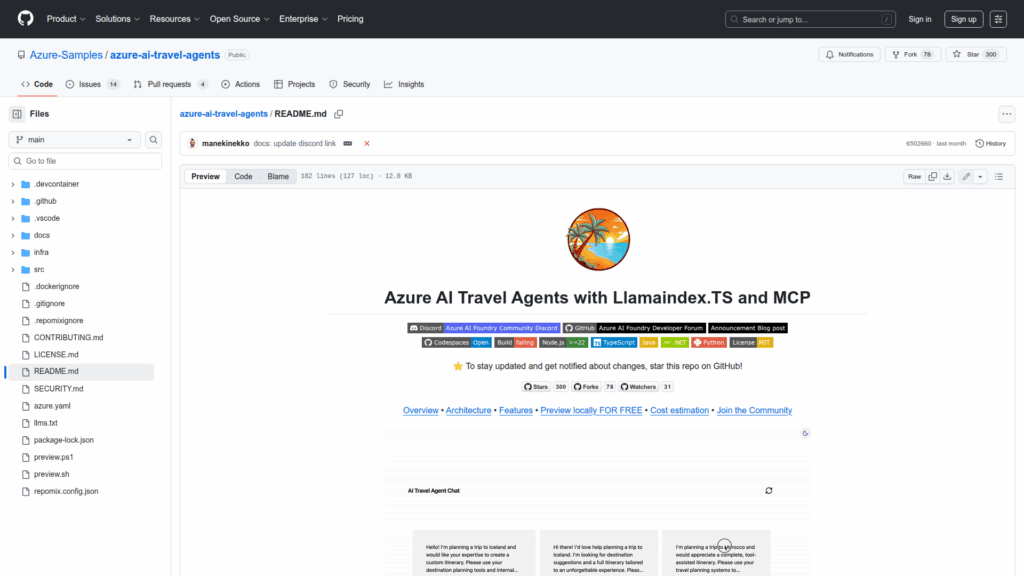Open the Architecture link in README

pos(468,410)
